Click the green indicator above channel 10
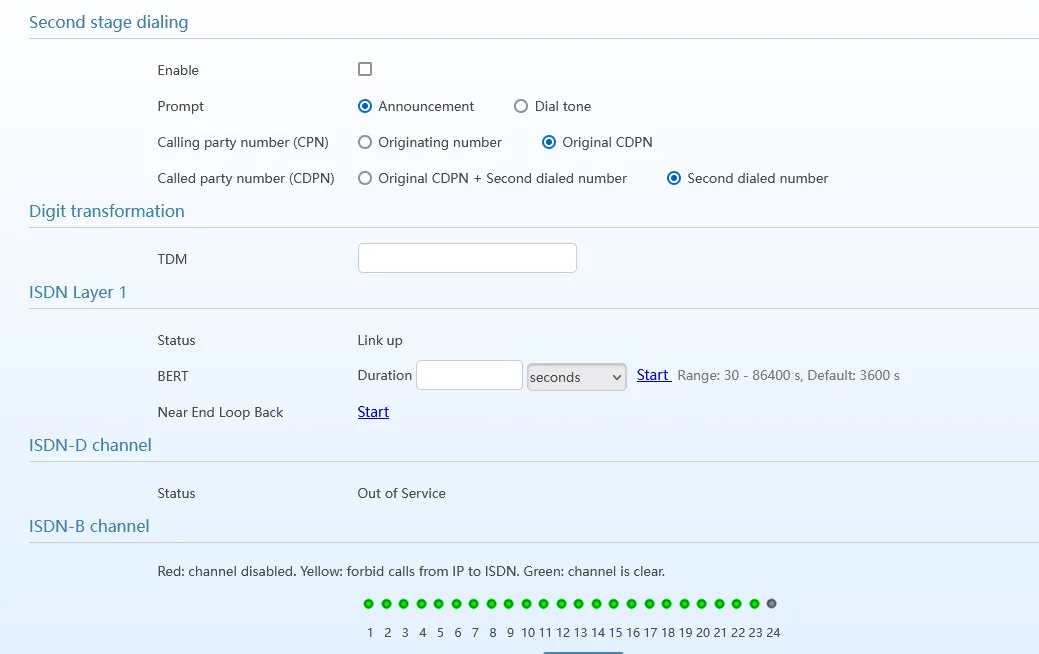Screen dimensions: 1039x654 tap(526, 604)
